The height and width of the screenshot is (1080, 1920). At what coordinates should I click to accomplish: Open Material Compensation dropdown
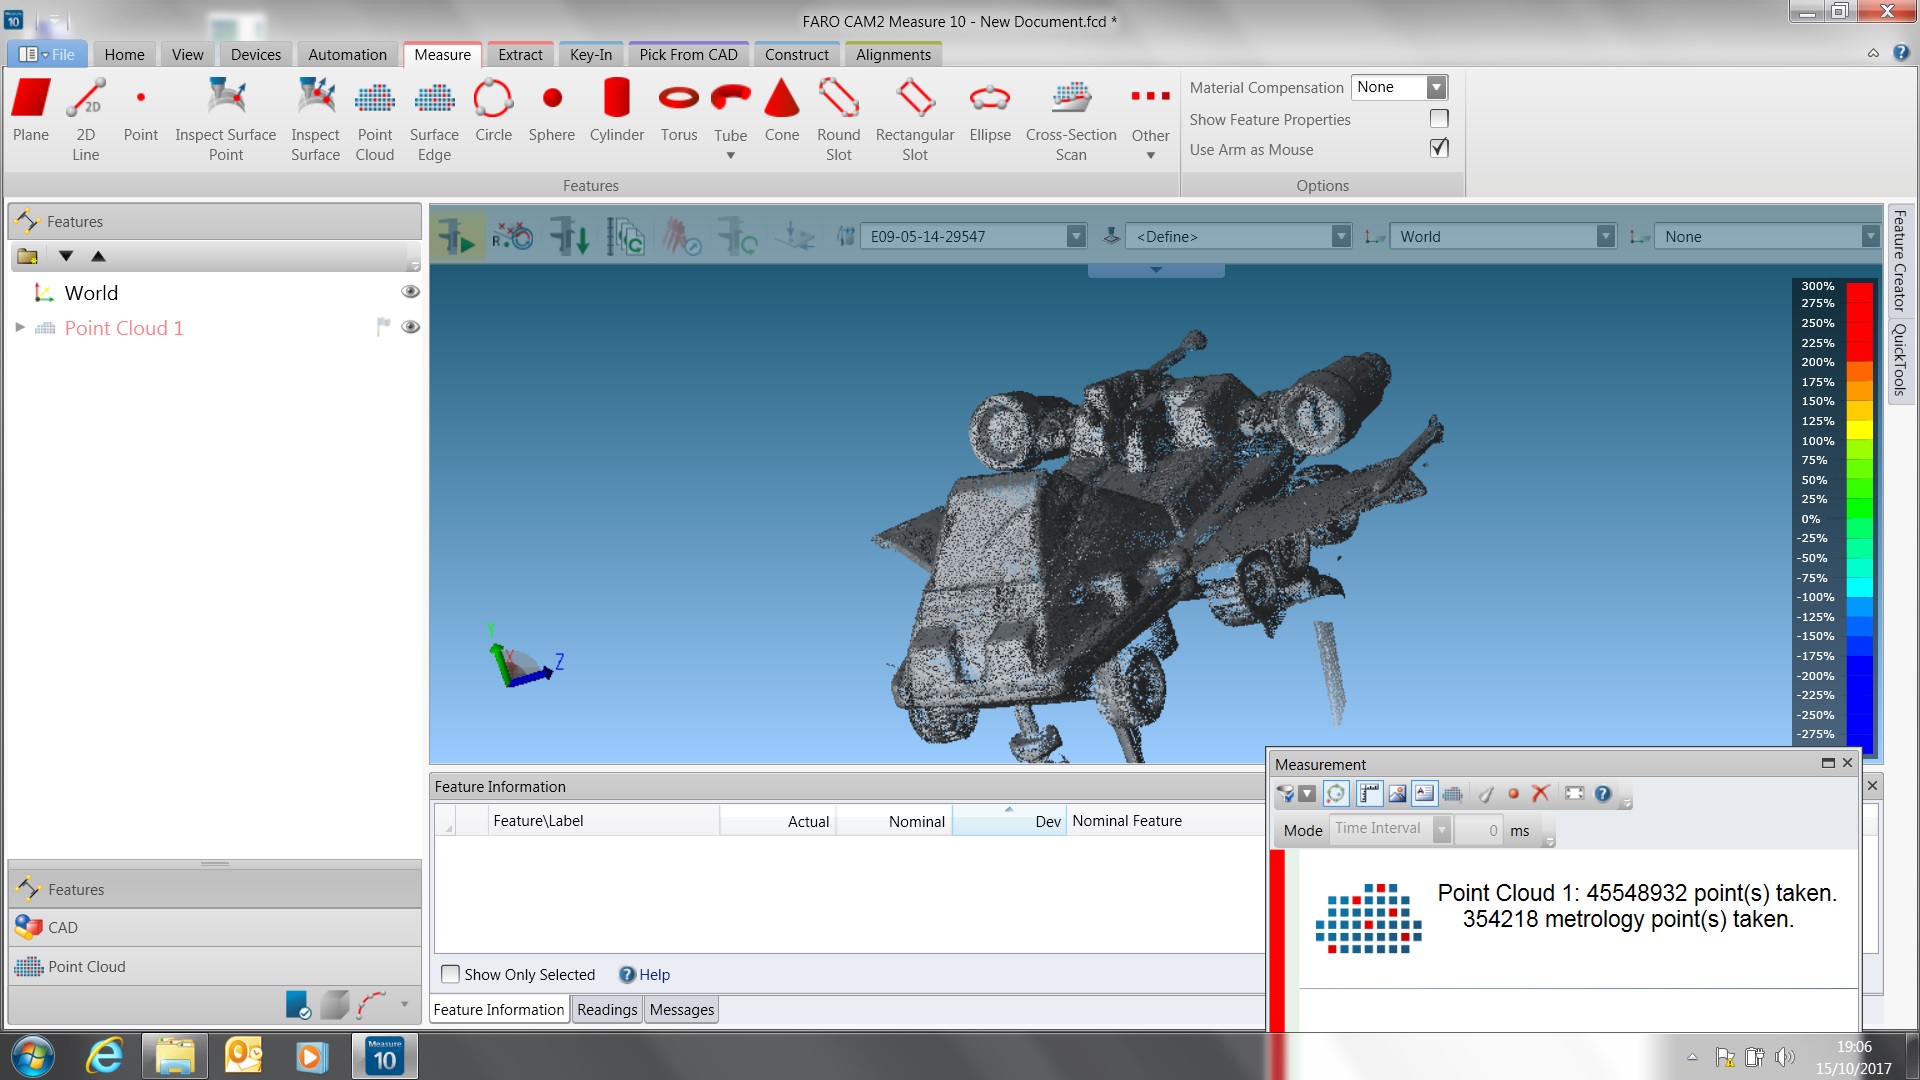(x=1436, y=88)
